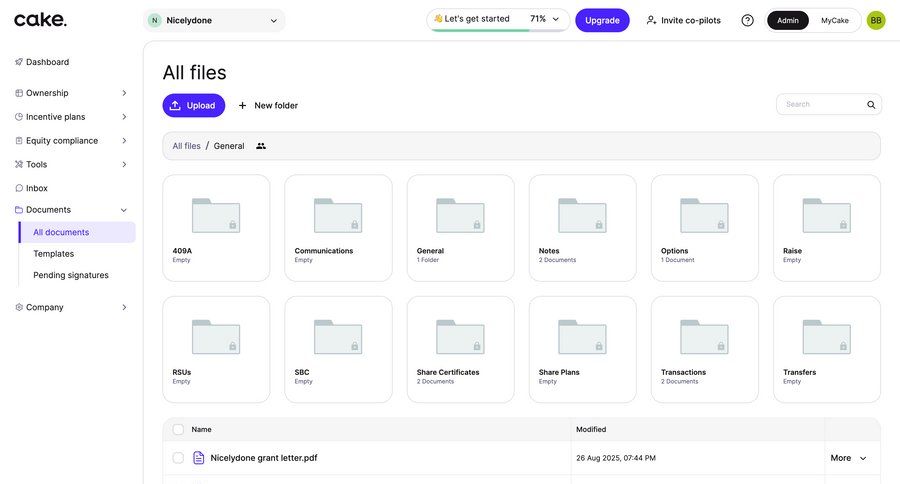Click the Communications folder name
Screen dimensions: 900x484
click(324, 251)
